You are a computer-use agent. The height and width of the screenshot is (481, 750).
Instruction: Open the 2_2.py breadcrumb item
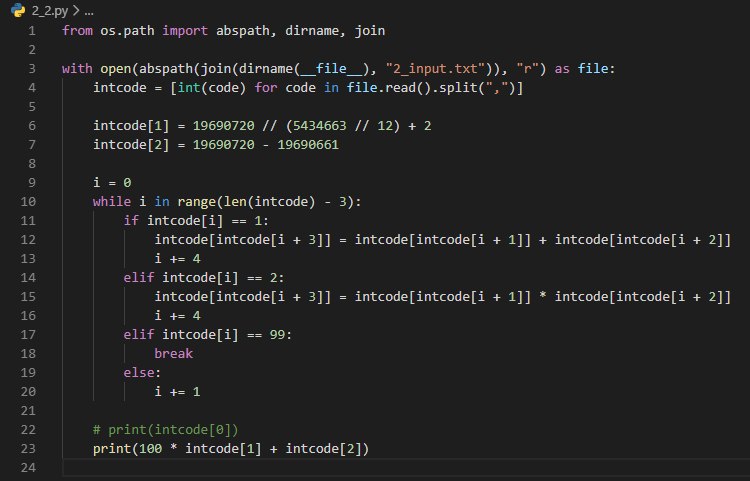tap(50, 11)
